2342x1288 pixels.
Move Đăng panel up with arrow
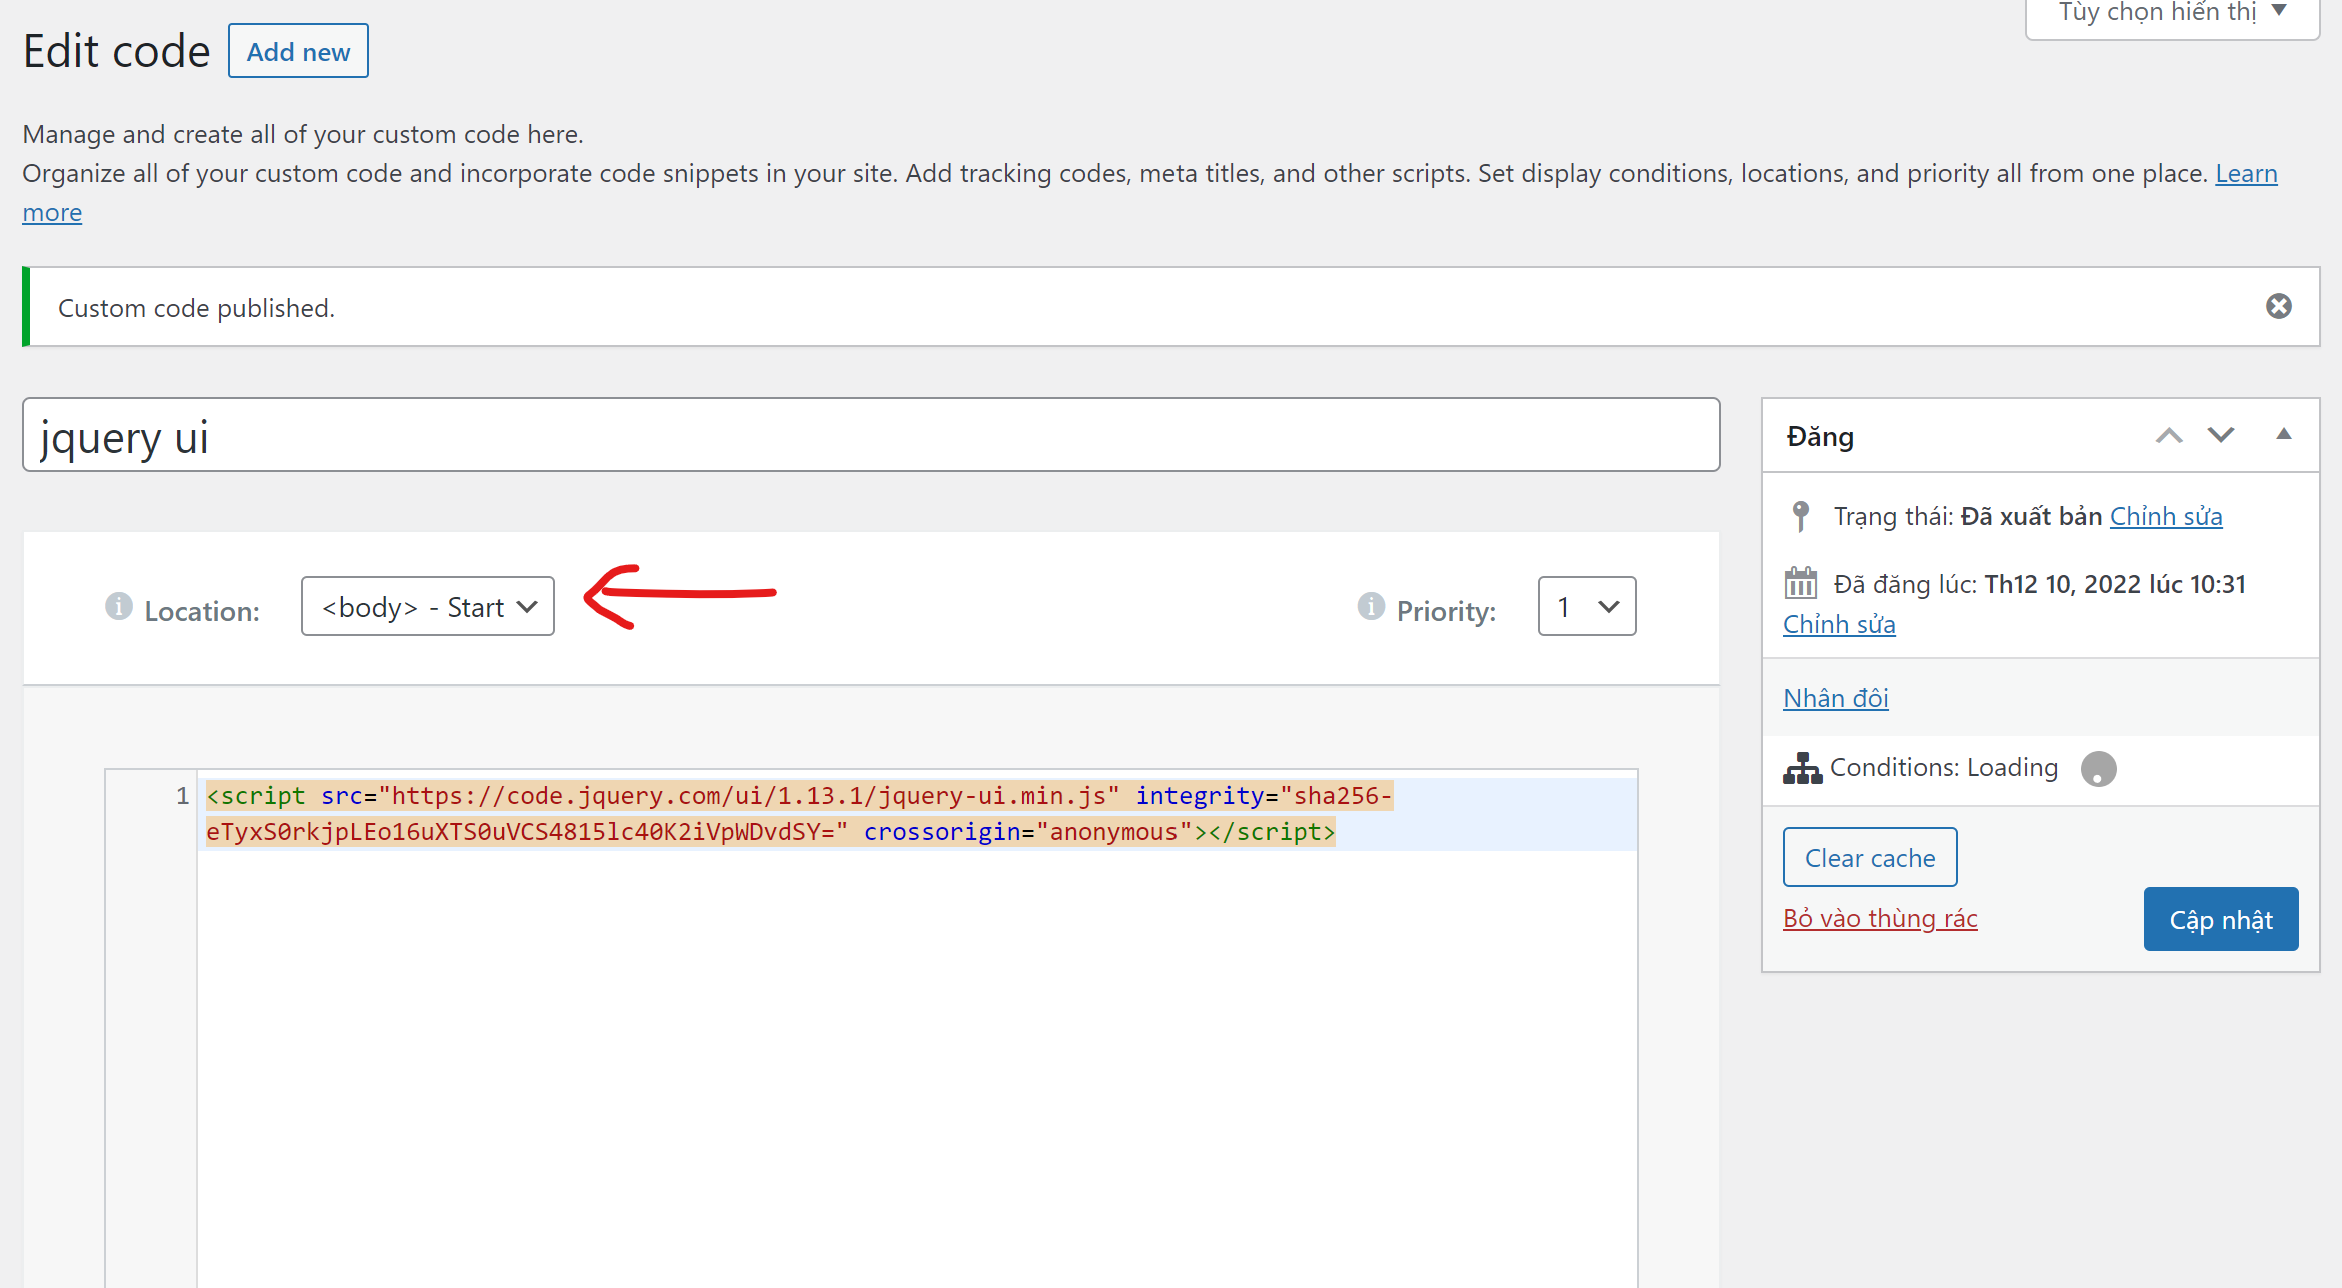point(2168,435)
